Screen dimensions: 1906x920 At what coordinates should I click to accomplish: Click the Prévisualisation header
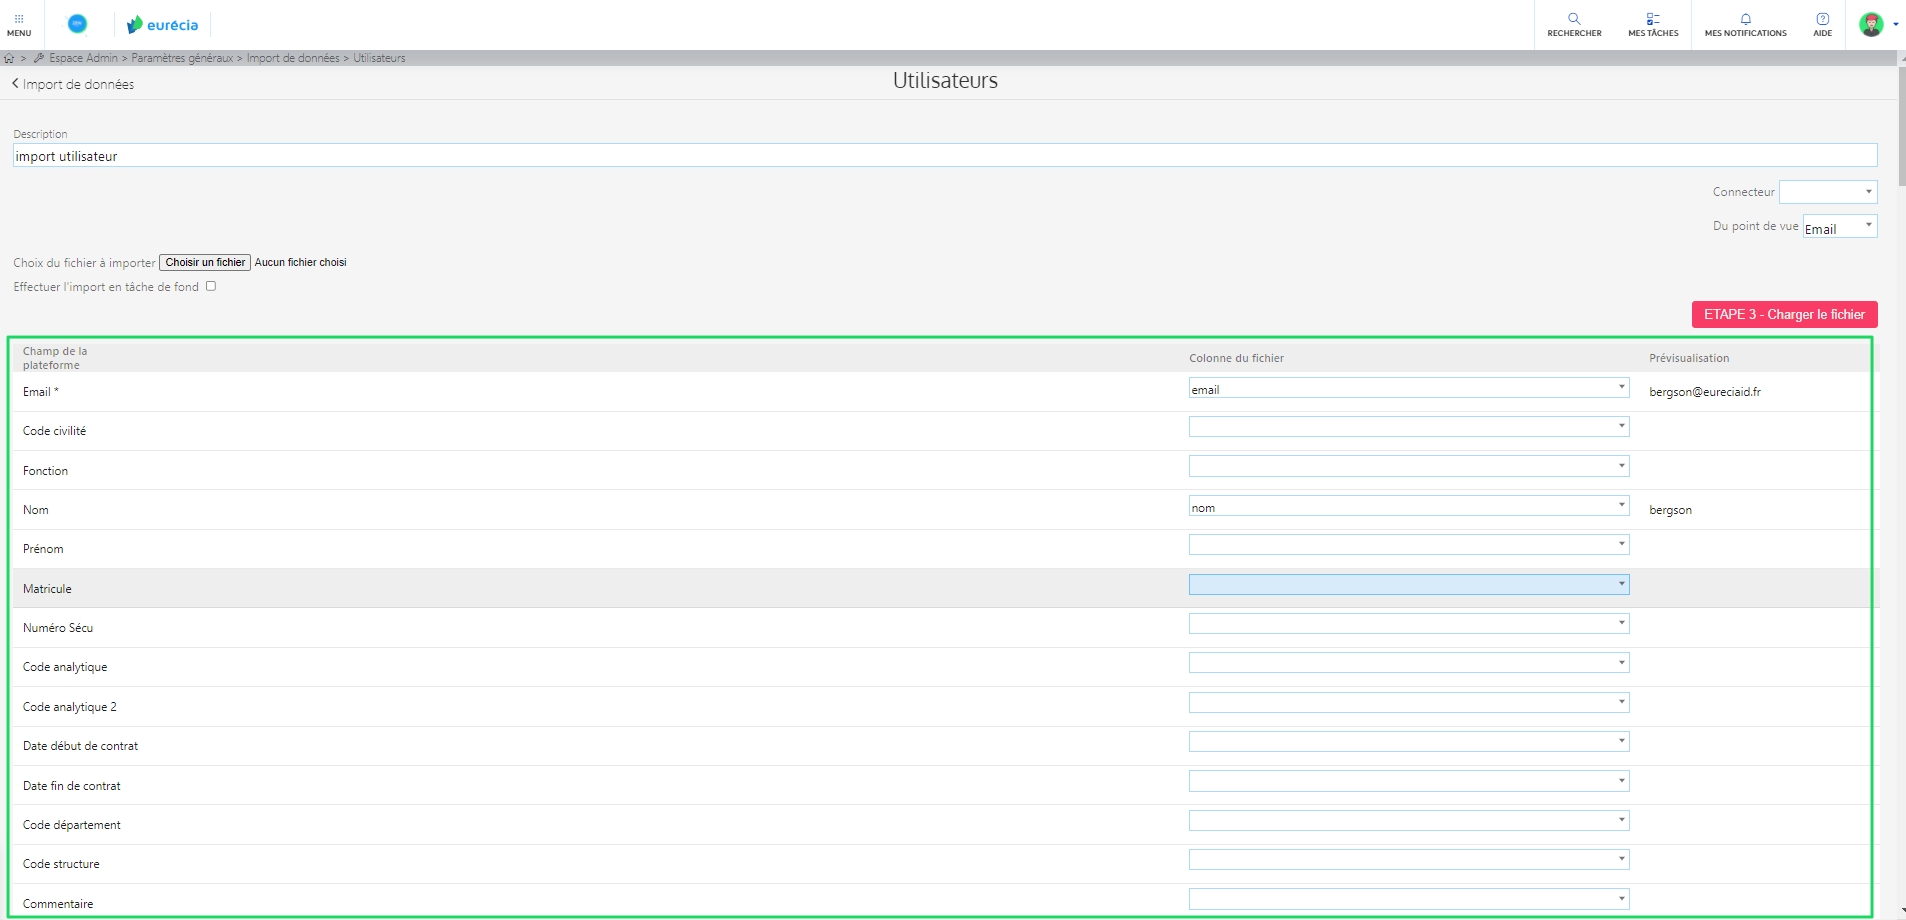(x=1689, y=358)
